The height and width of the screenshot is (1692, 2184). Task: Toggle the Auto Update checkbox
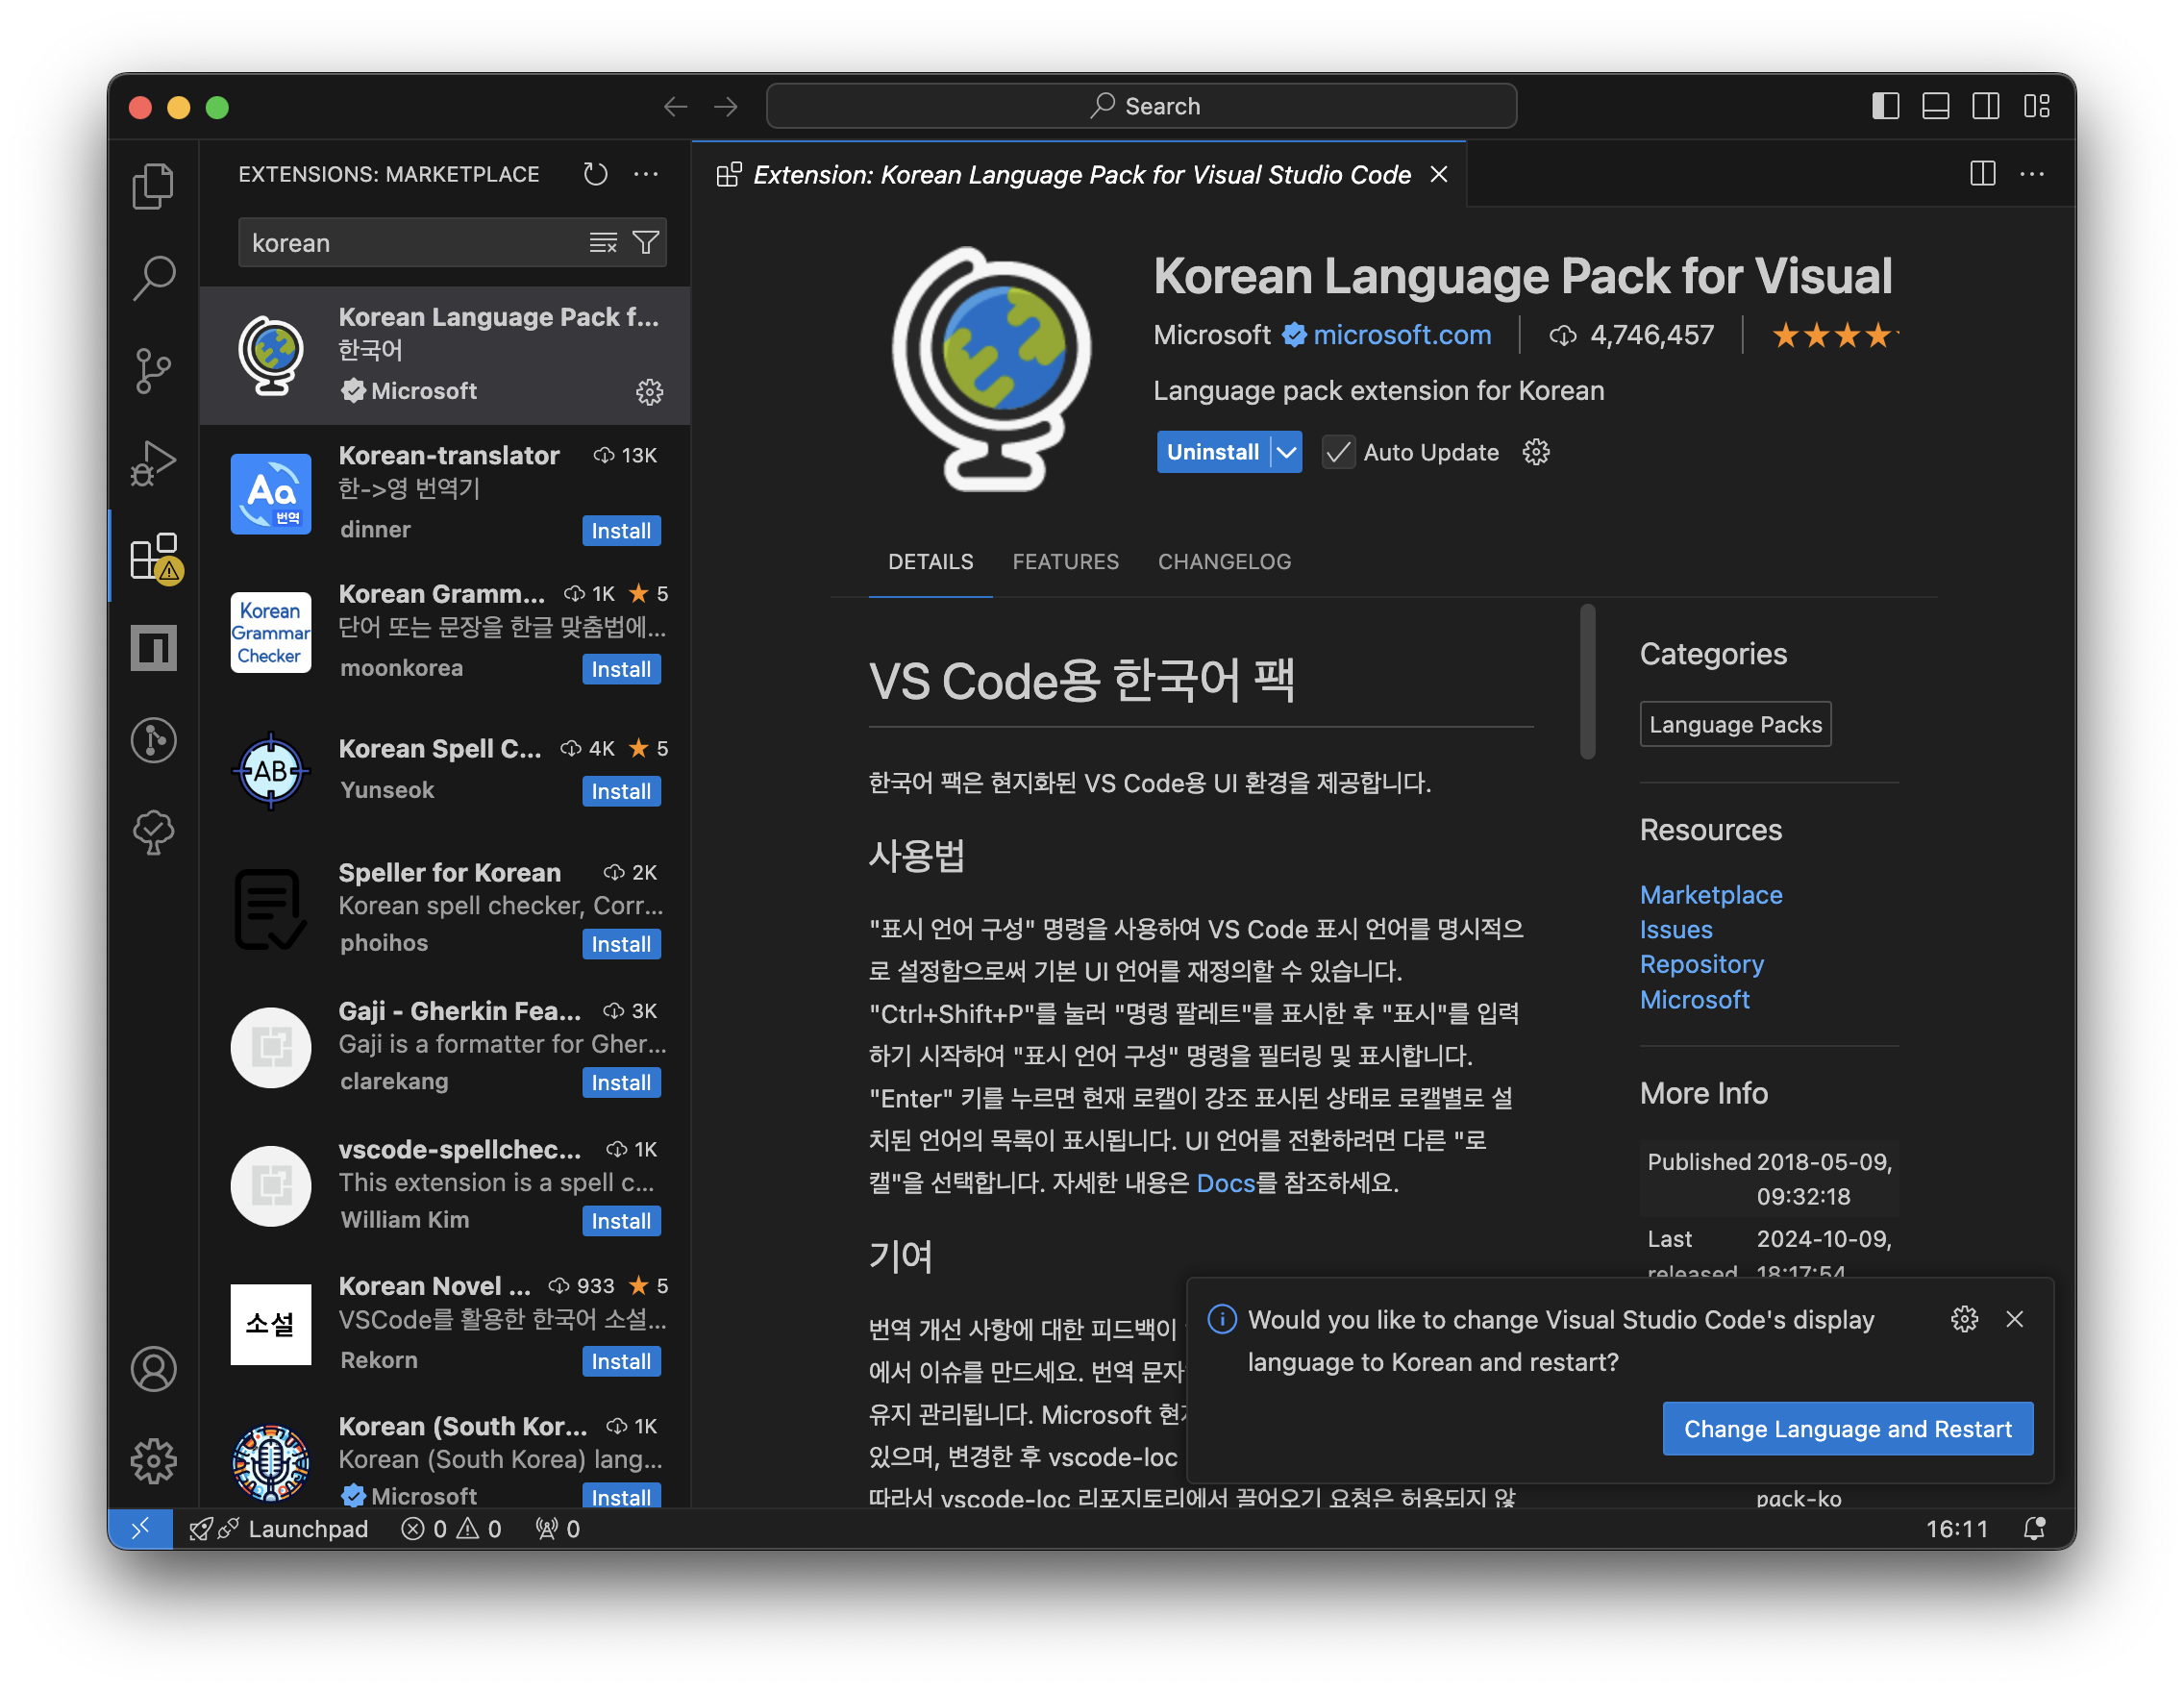click(x=1338, y=452)
